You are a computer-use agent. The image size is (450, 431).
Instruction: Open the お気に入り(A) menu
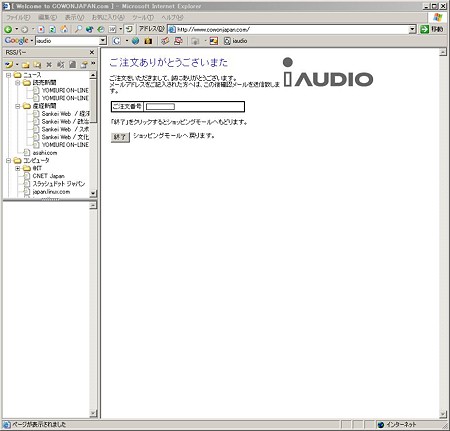click(108, 17)
